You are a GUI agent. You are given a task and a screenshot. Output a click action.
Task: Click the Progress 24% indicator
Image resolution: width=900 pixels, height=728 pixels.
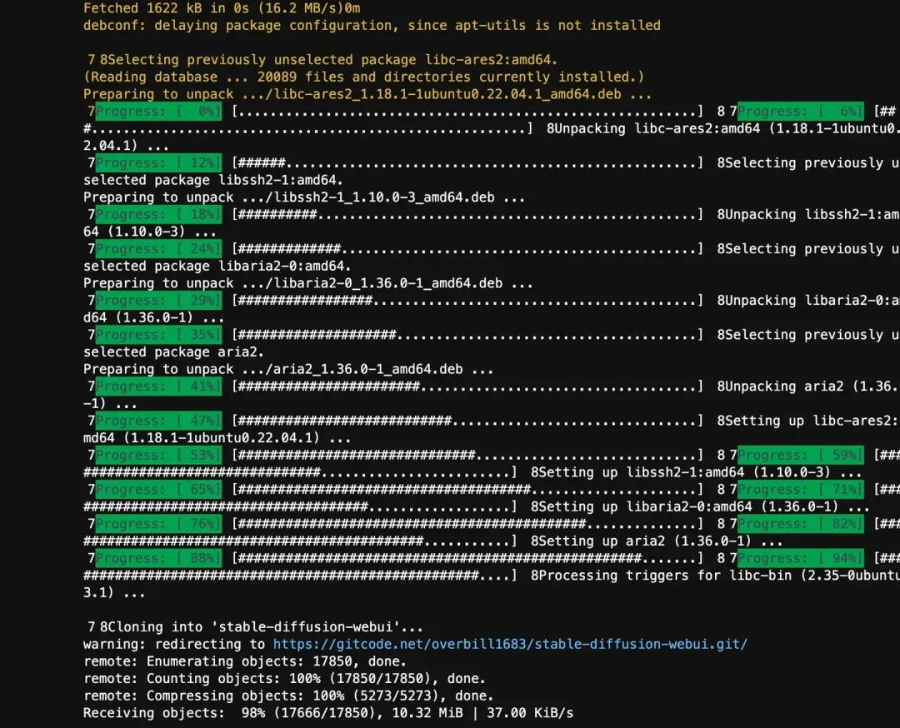click(158, 249)
